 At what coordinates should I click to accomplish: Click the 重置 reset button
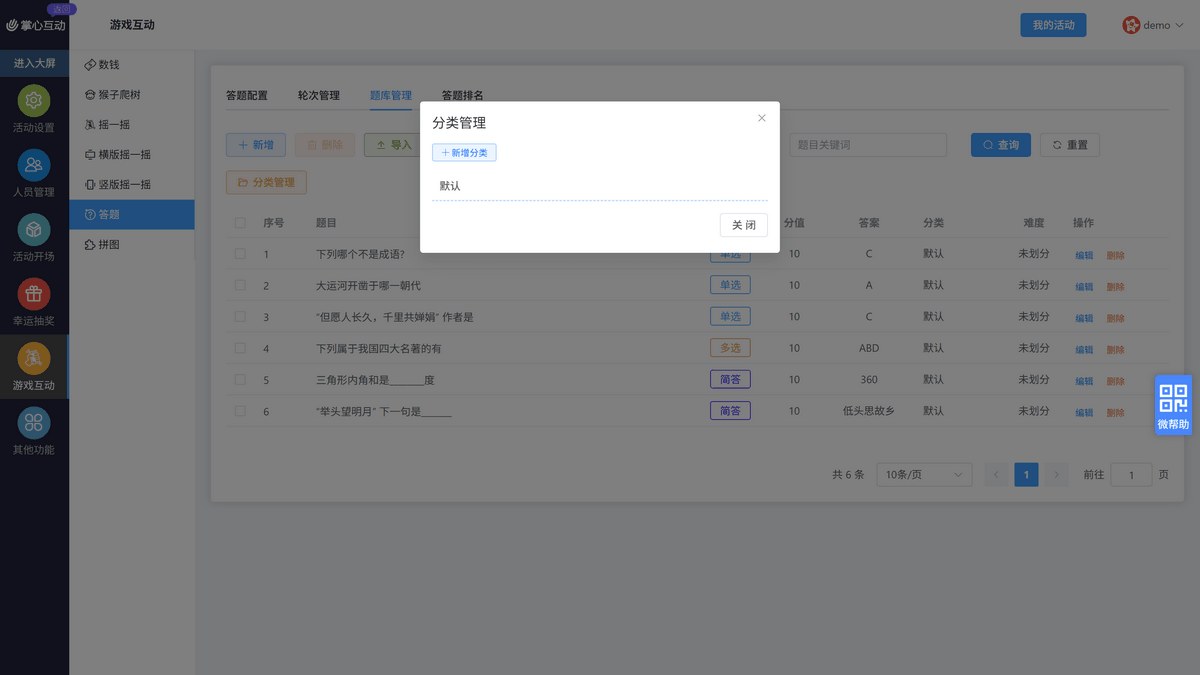[1070, 145]
